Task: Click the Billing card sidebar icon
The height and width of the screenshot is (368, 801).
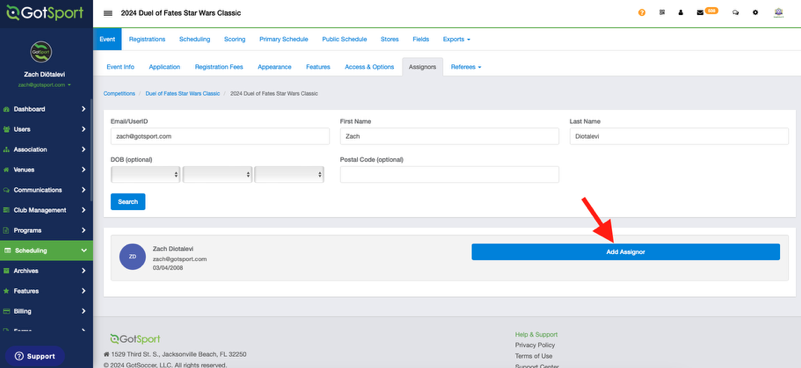Action: pos(6,311)
